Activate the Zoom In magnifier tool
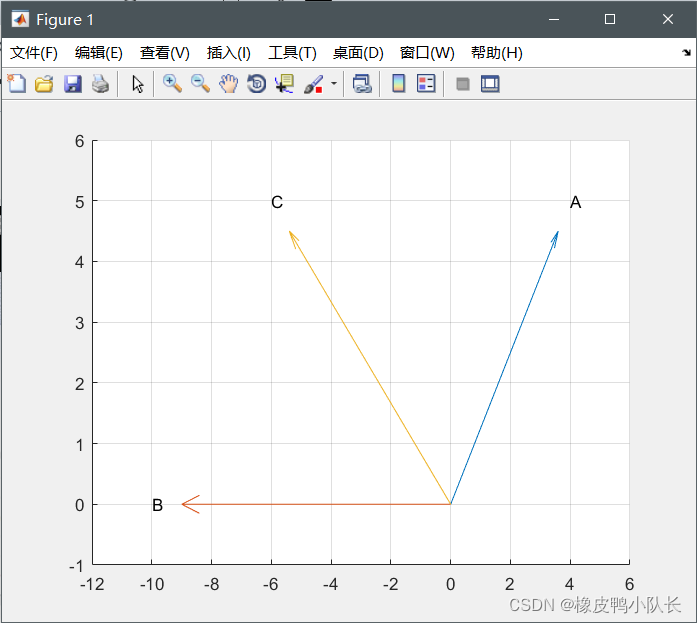The width and height of the screenshot is (697, 623). pos(172,84)
